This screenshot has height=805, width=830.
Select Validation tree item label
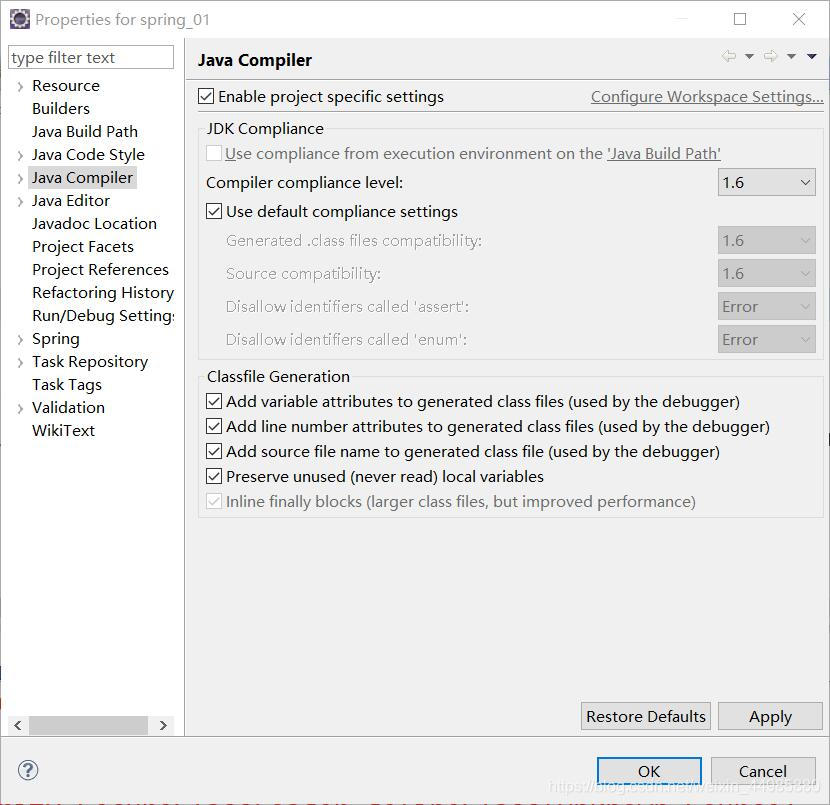[68, 408]
